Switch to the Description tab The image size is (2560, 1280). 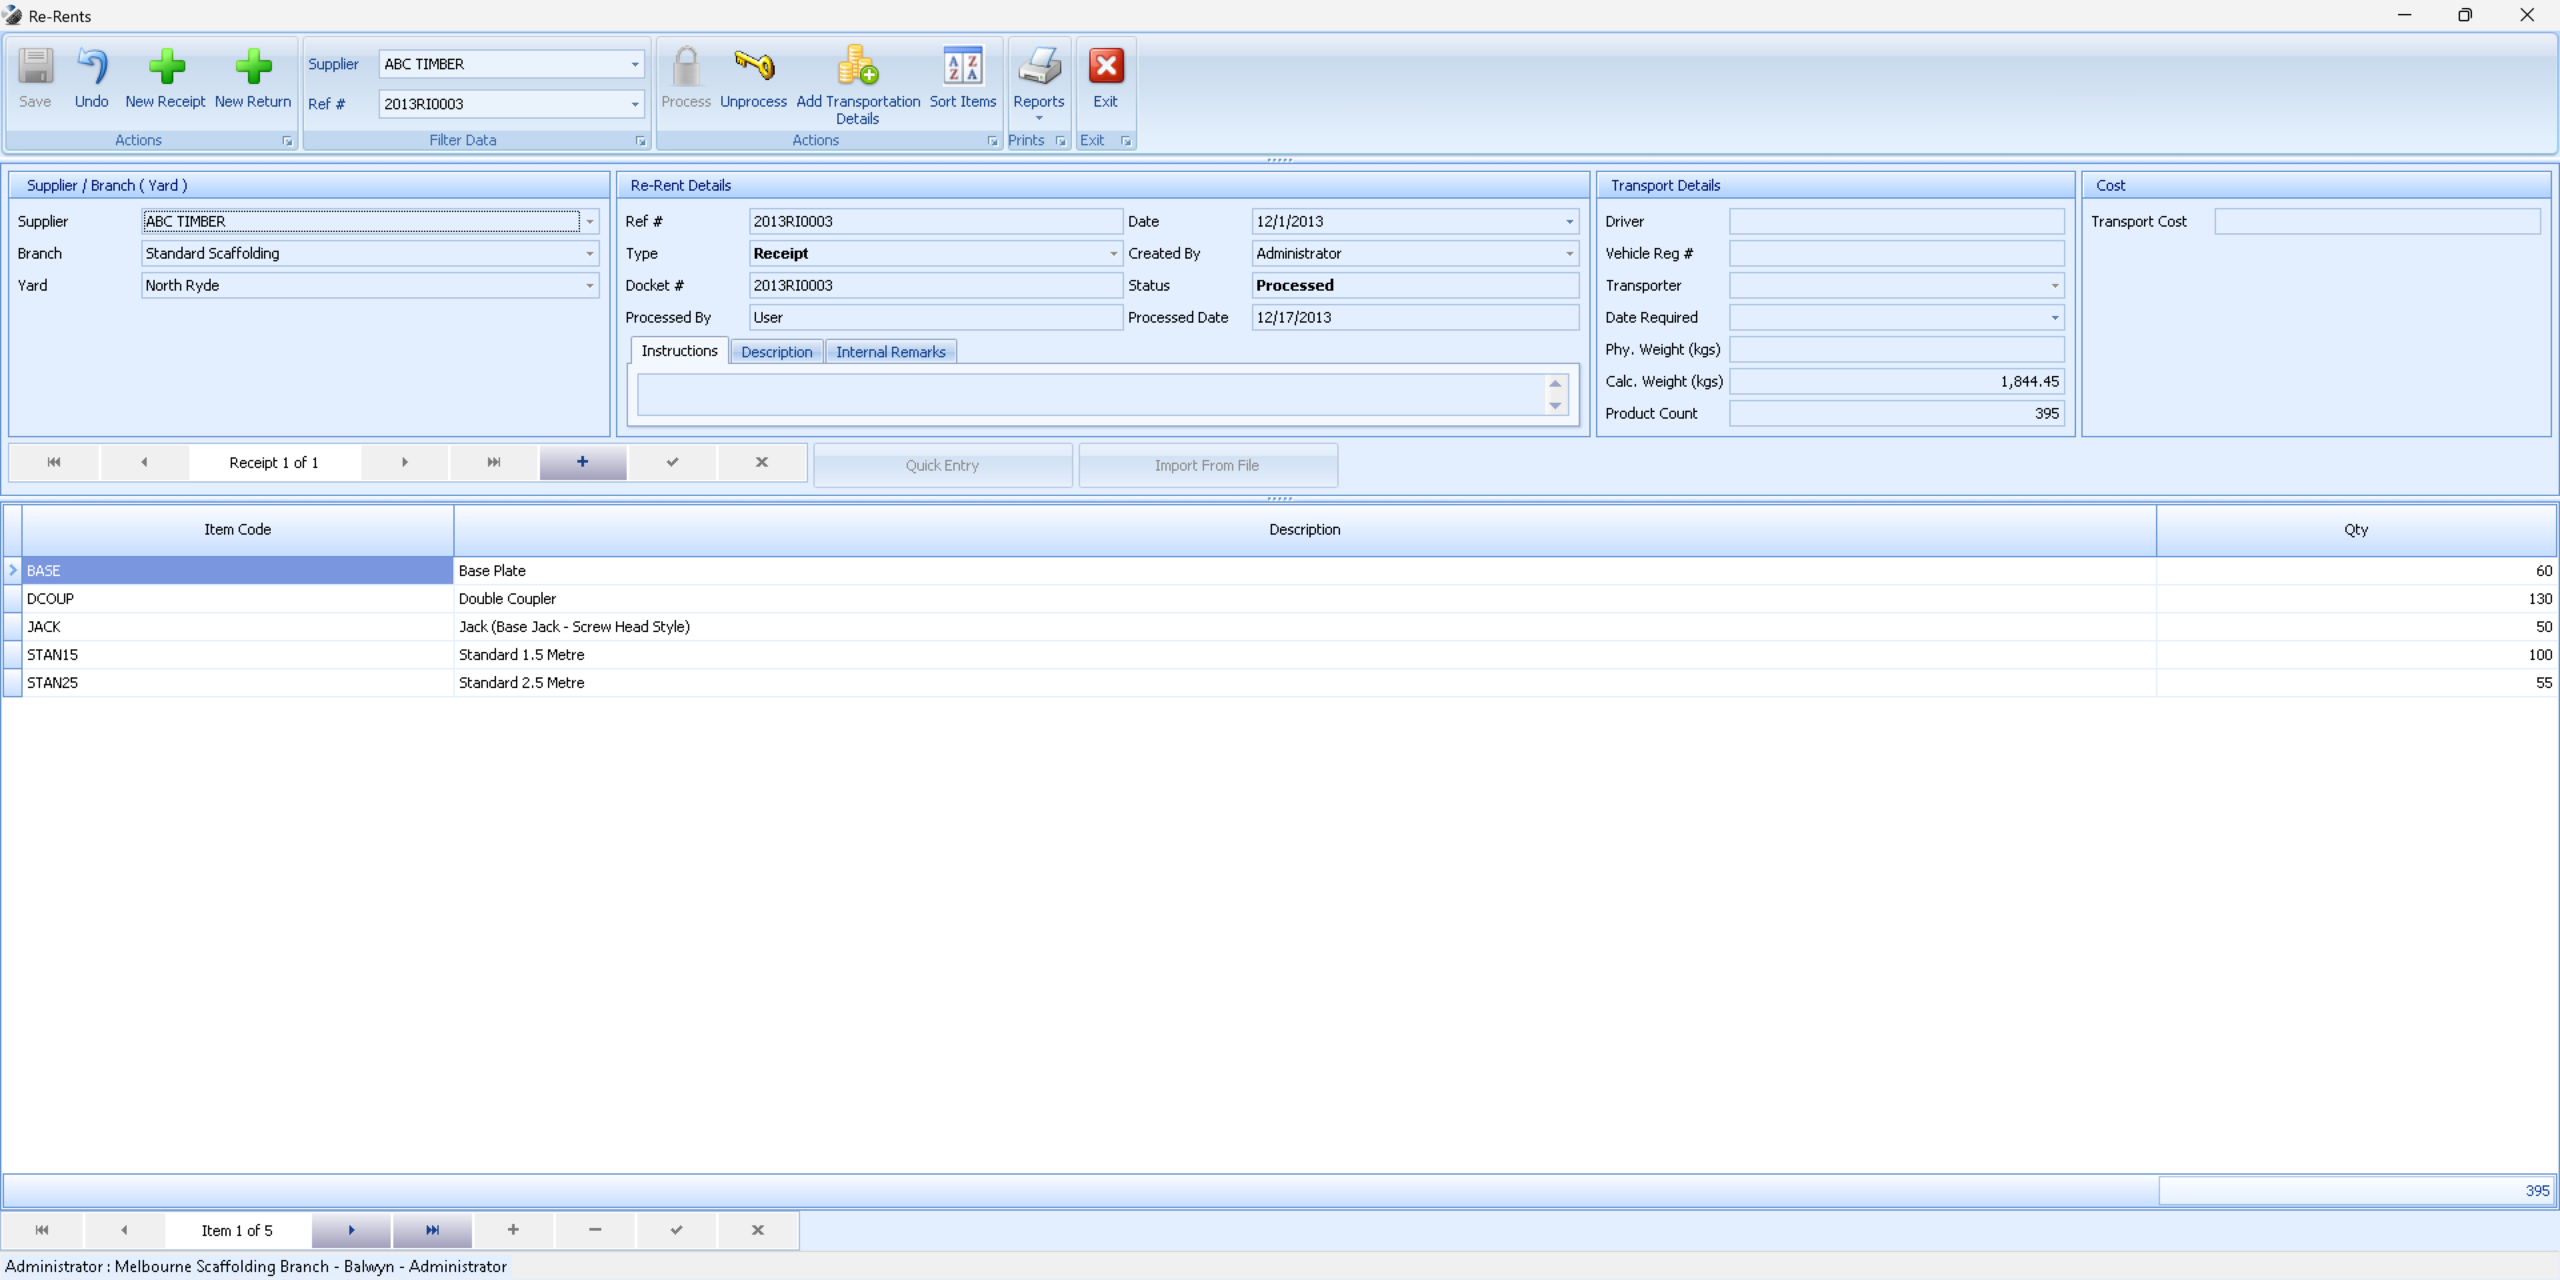pos(776,352)
